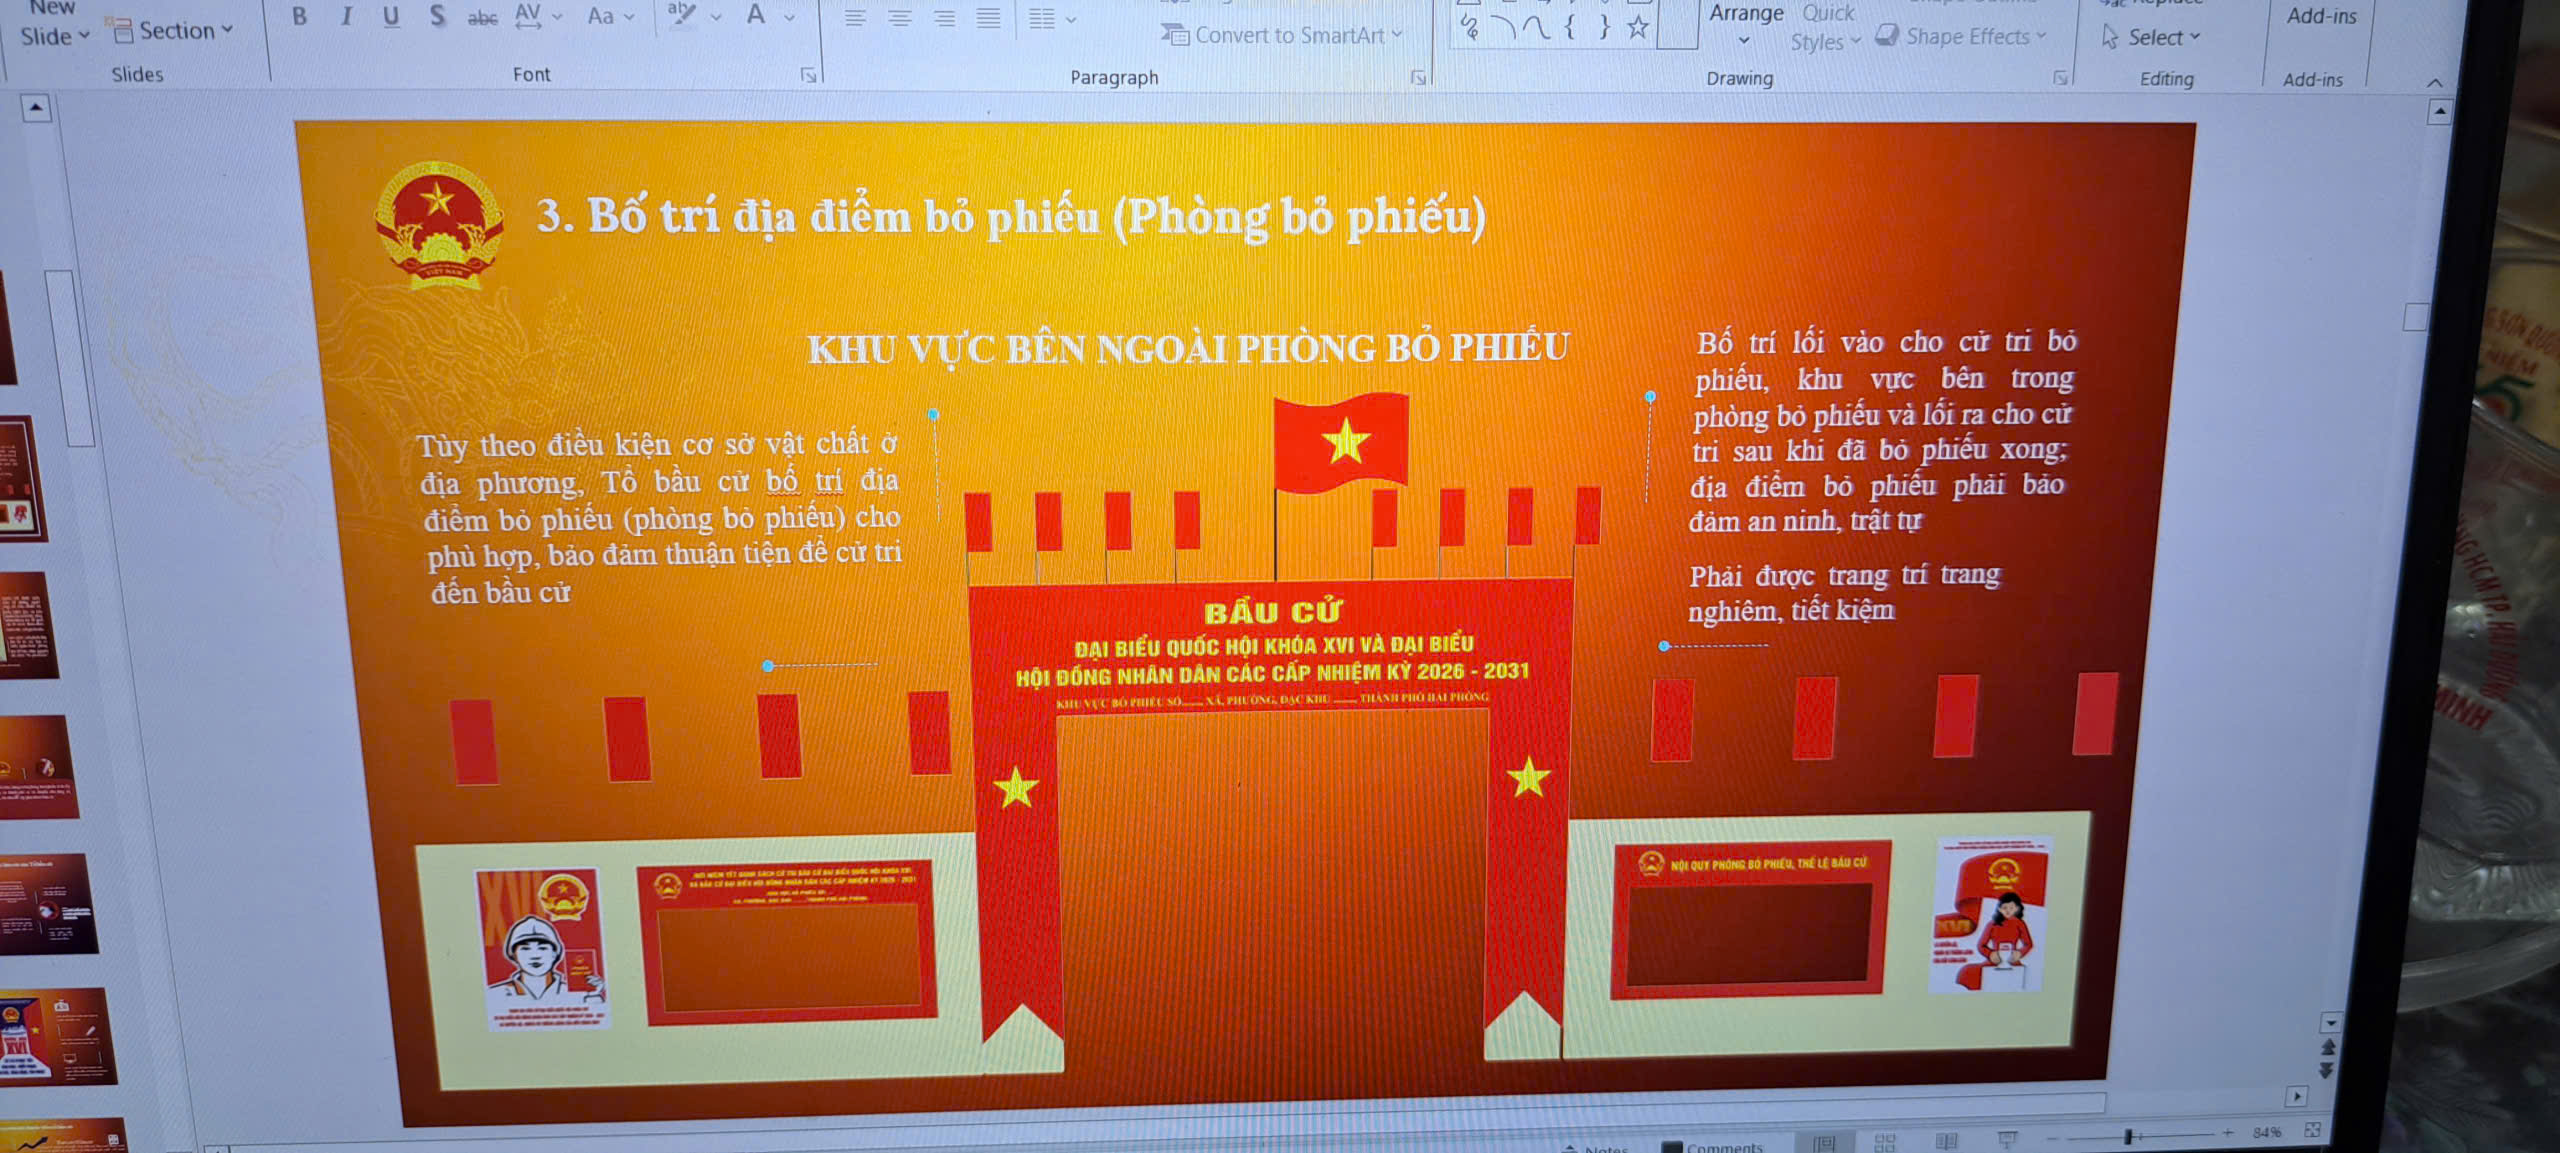Open Shape Effects menu
This screenshot has height=1153, width=2560.
1960,36
